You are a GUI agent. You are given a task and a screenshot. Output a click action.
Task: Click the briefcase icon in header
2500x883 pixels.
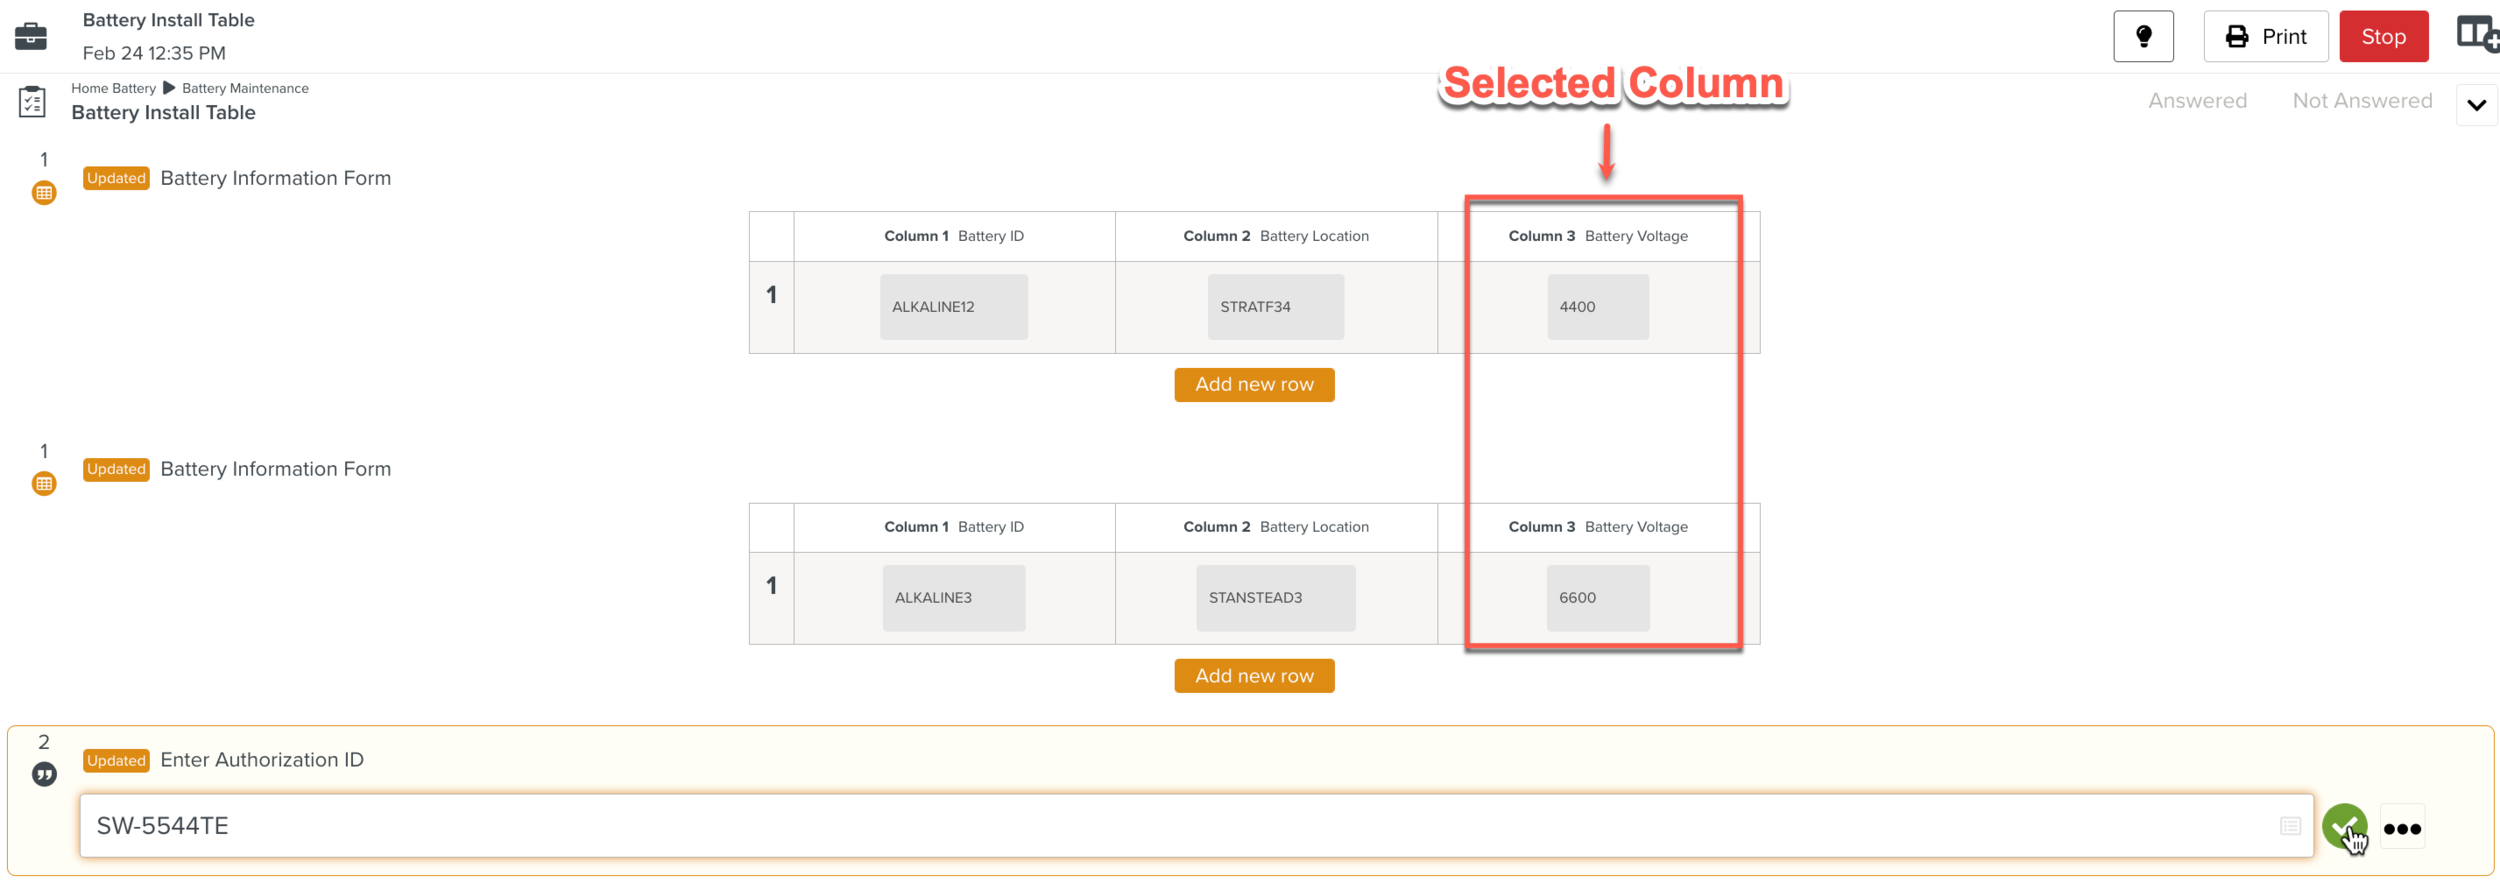click(x=31, y=36)
